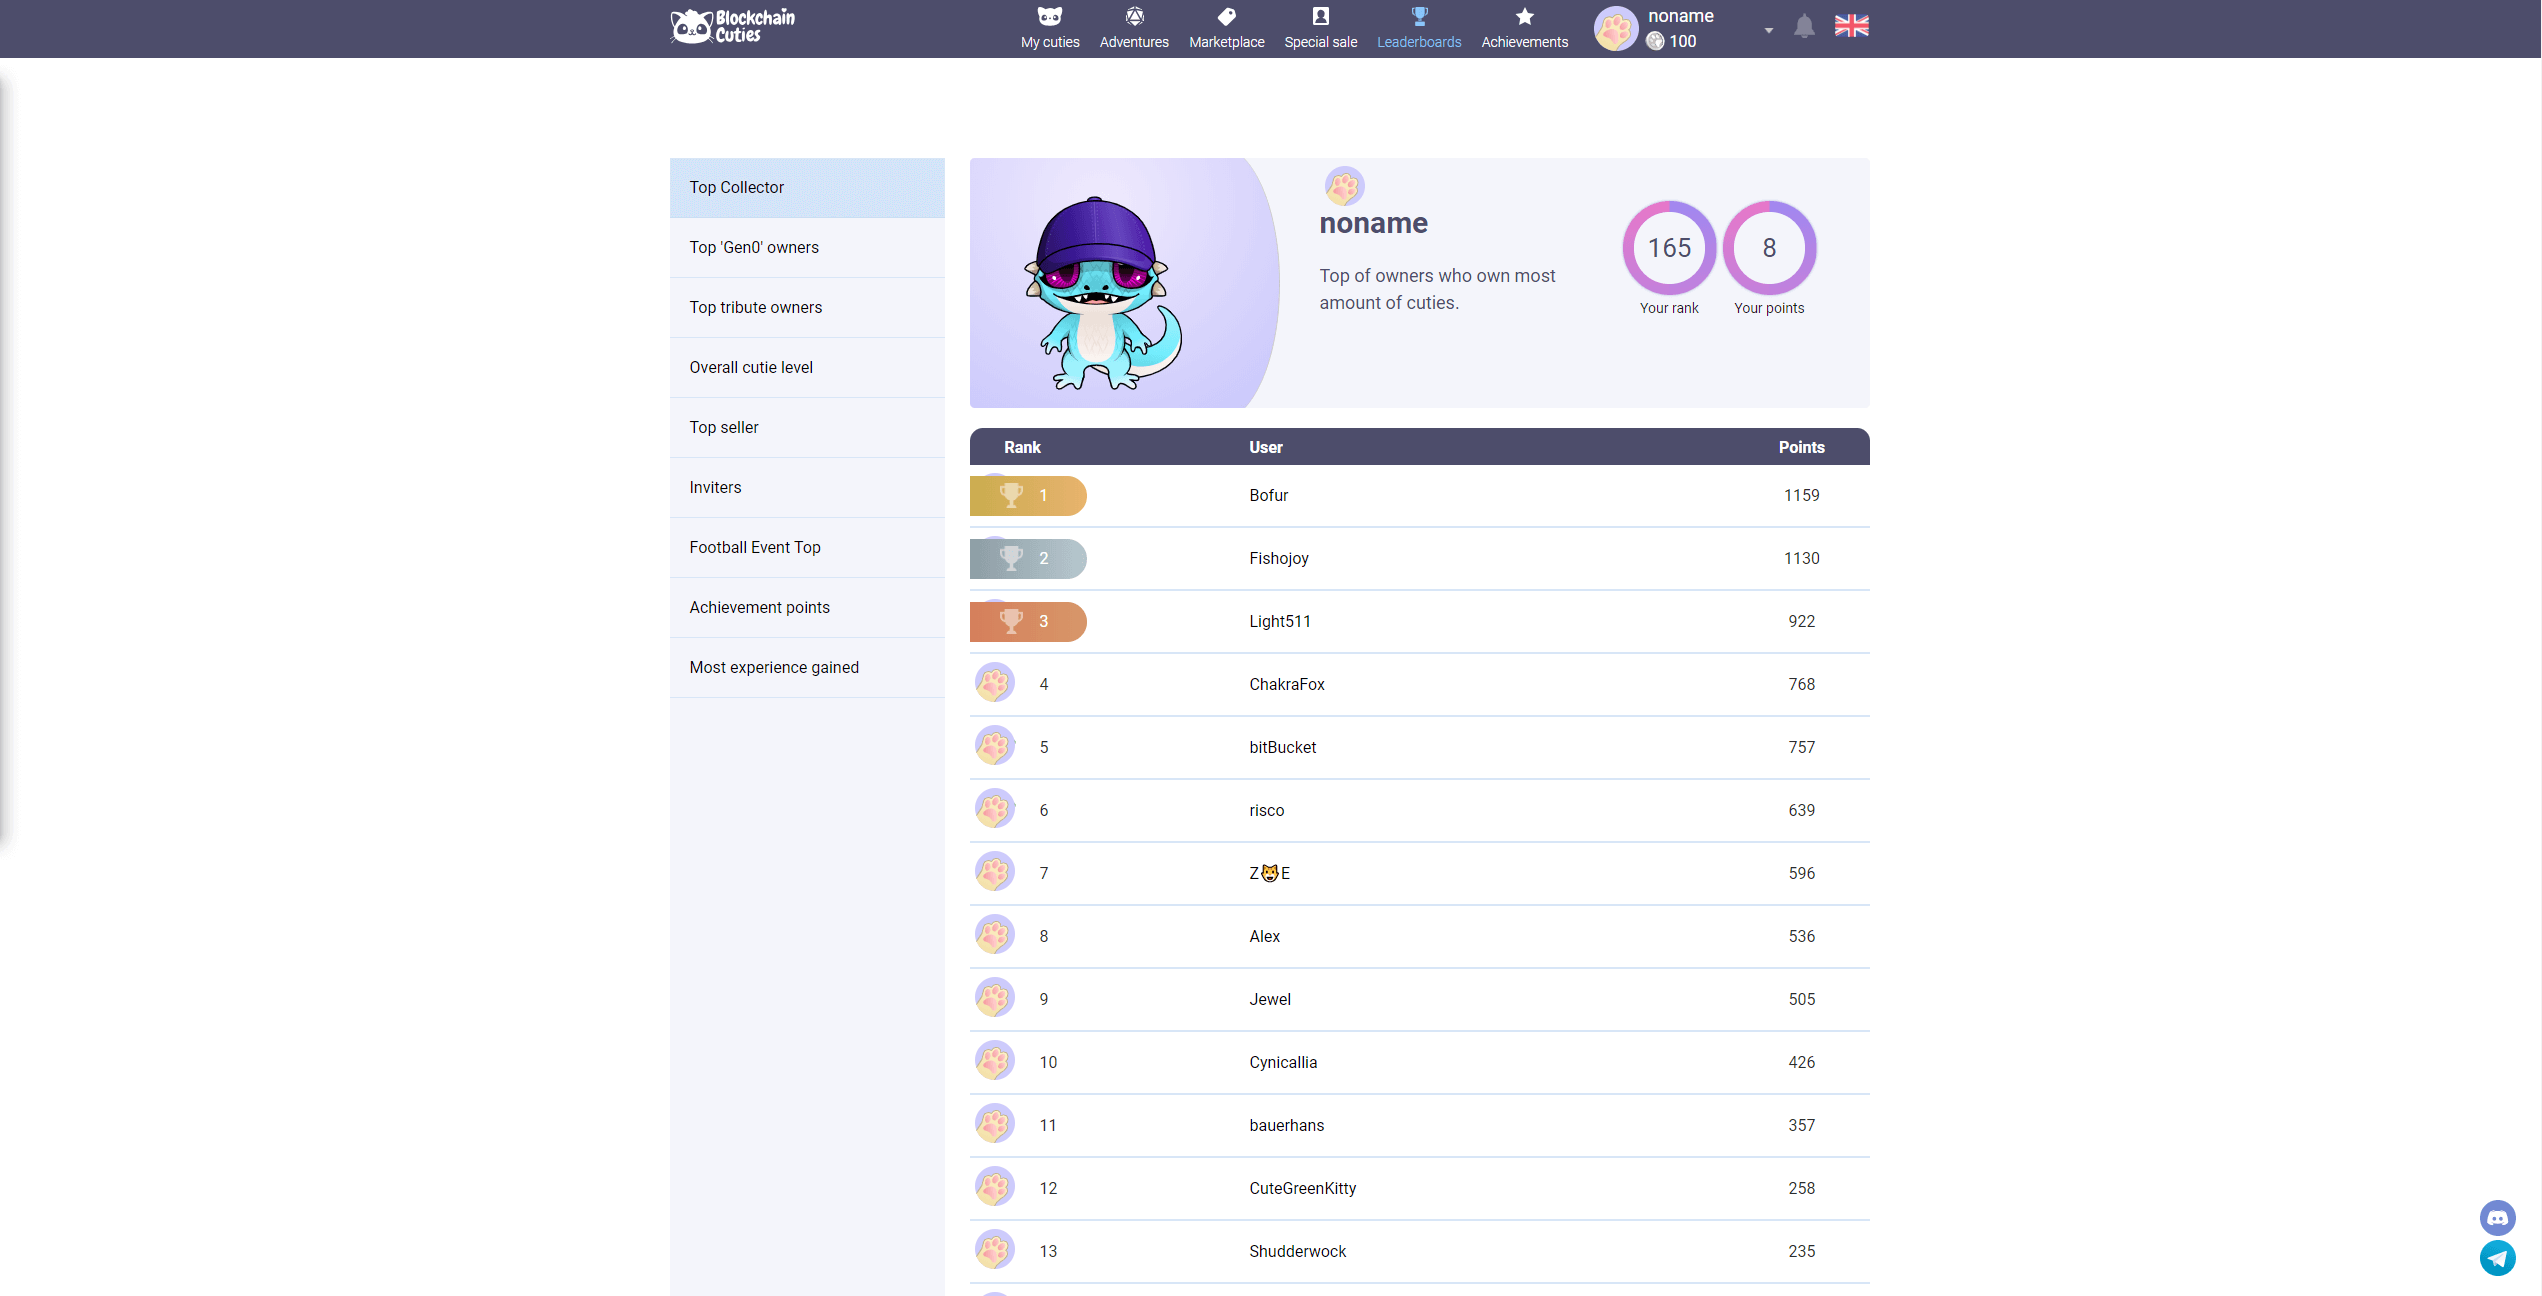The width and height of the screenshot is (2542, 1296).
Task: Click the paw avatar in bitBucket row
Action: coord(994,746)
